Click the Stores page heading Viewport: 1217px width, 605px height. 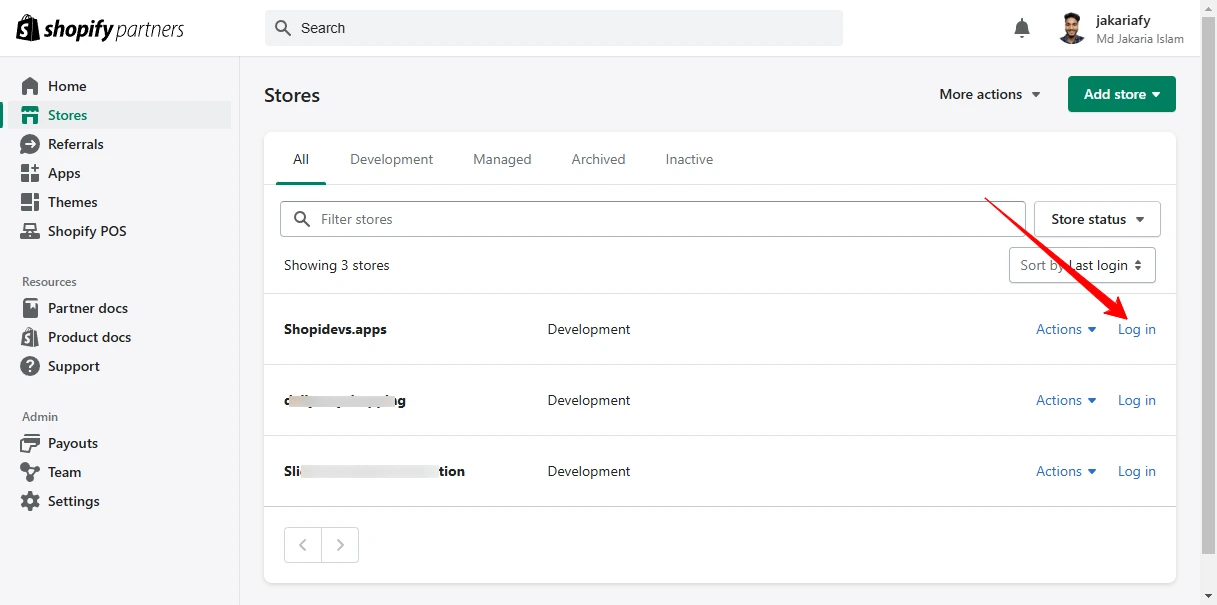click(292, 95)
